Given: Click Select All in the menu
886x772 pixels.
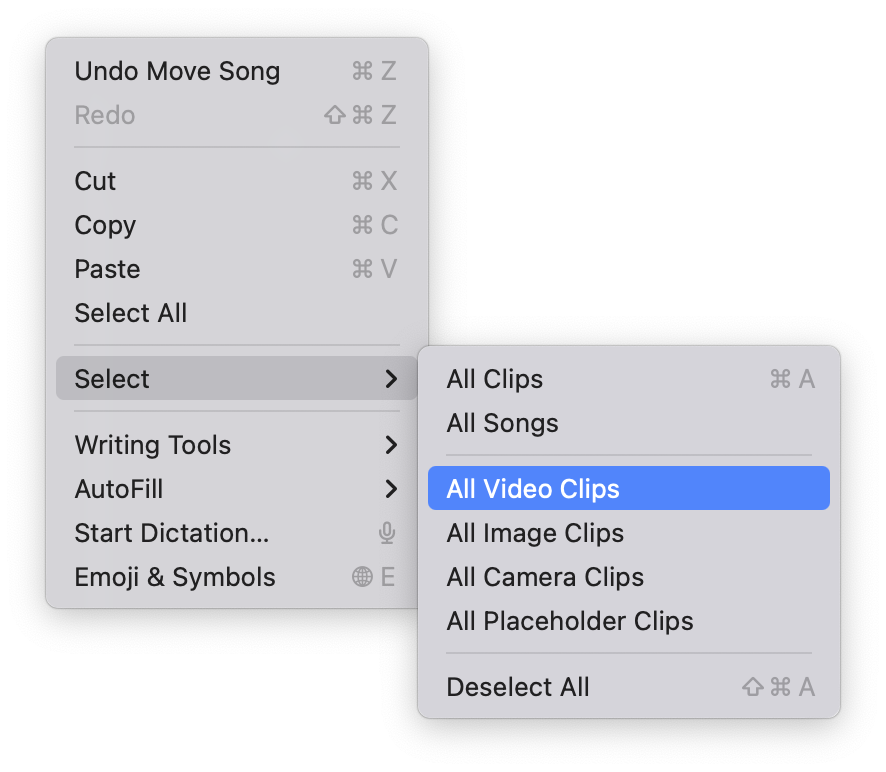Looking at the screenshot, I should [x=130, y=313].
